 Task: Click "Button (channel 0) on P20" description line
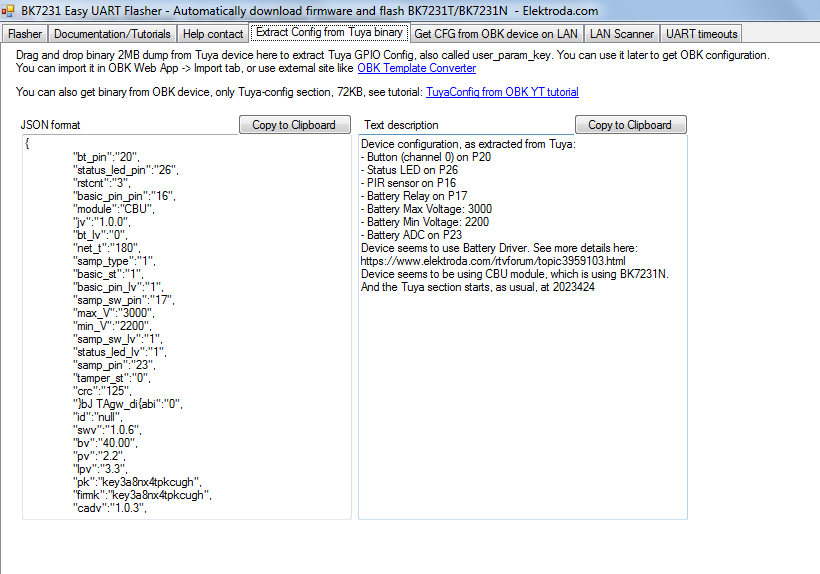pos(426,157)
